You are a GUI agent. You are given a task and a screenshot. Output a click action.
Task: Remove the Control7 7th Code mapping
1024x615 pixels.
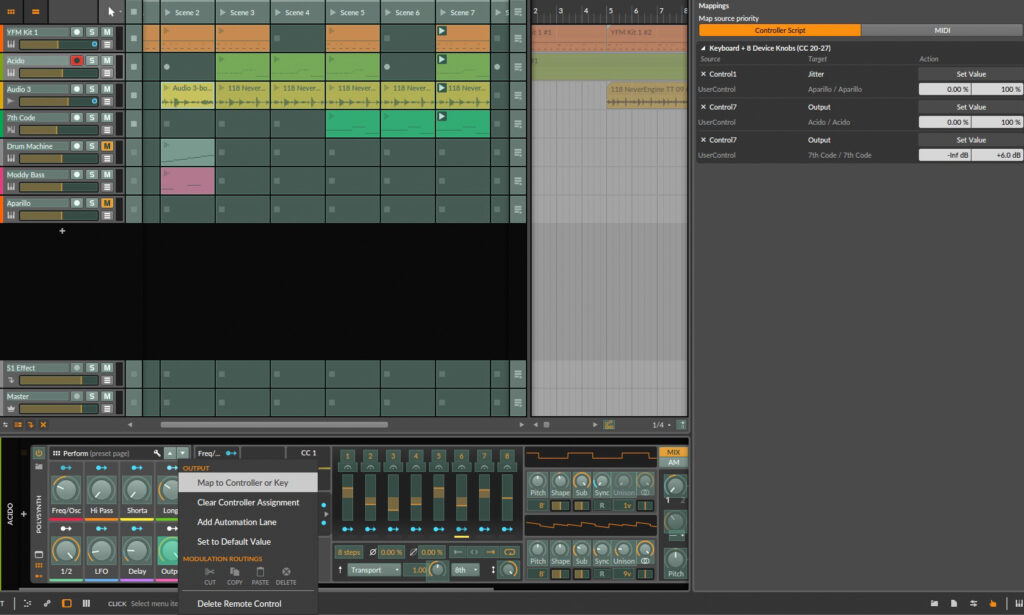pyautogui.click(x=703, y=140)
